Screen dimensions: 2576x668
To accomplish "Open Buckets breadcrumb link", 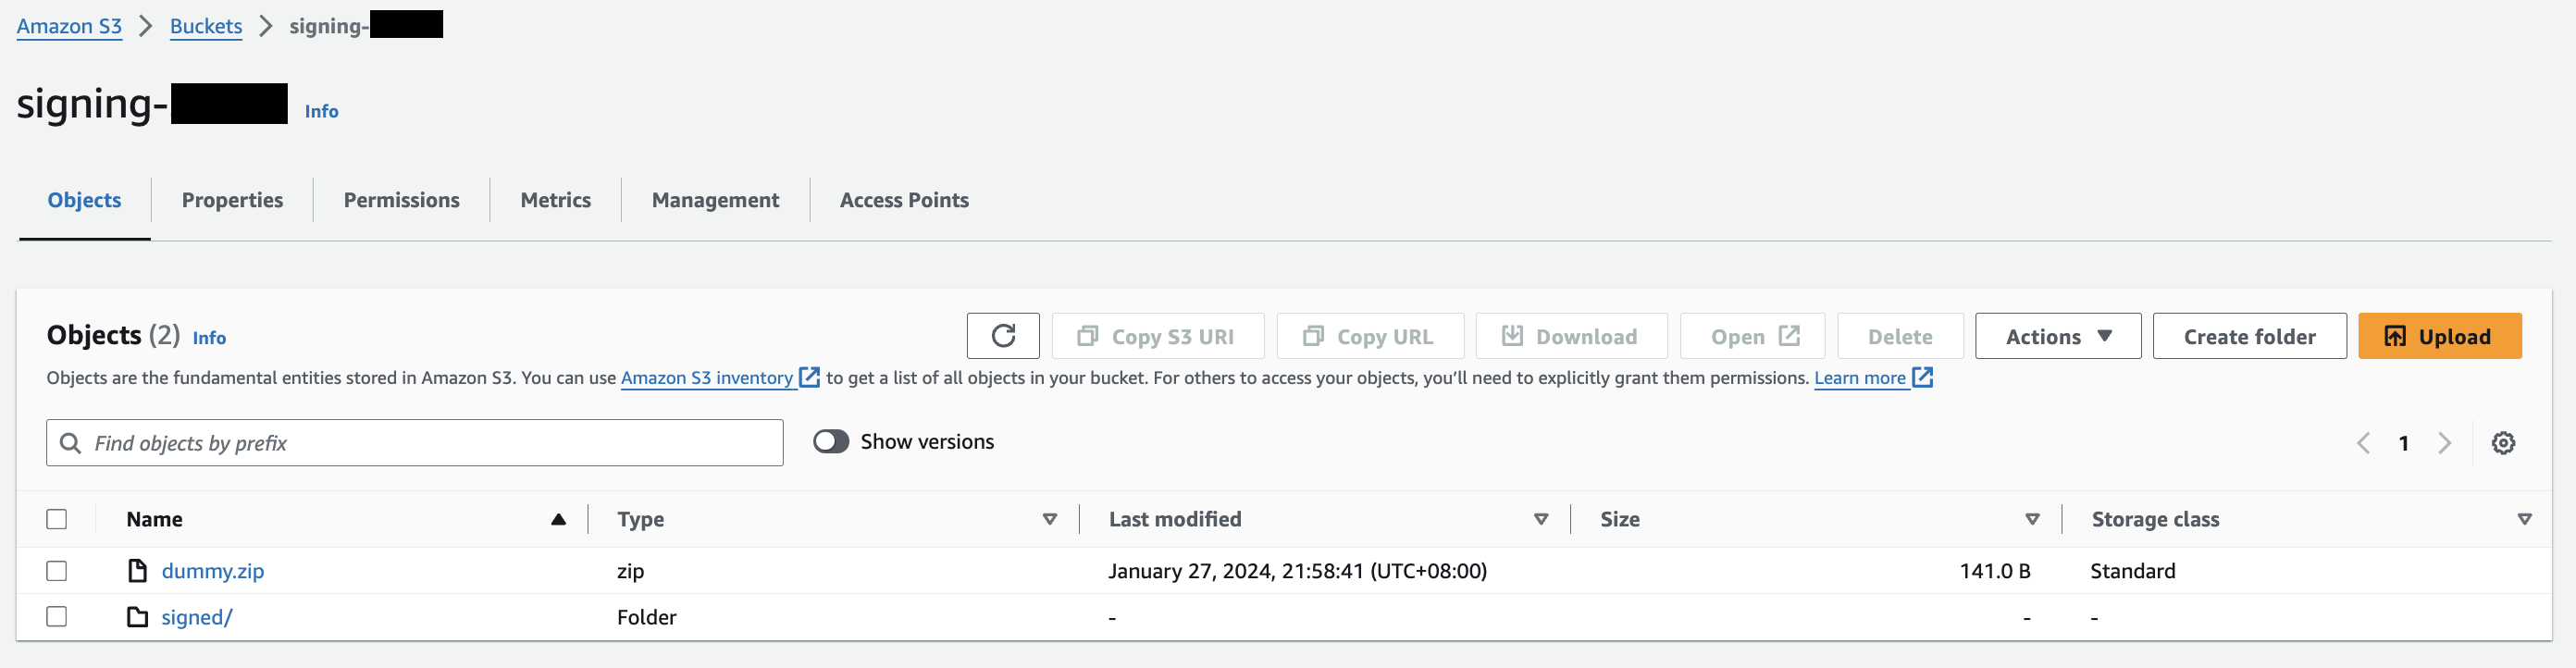I will point(205,26).
